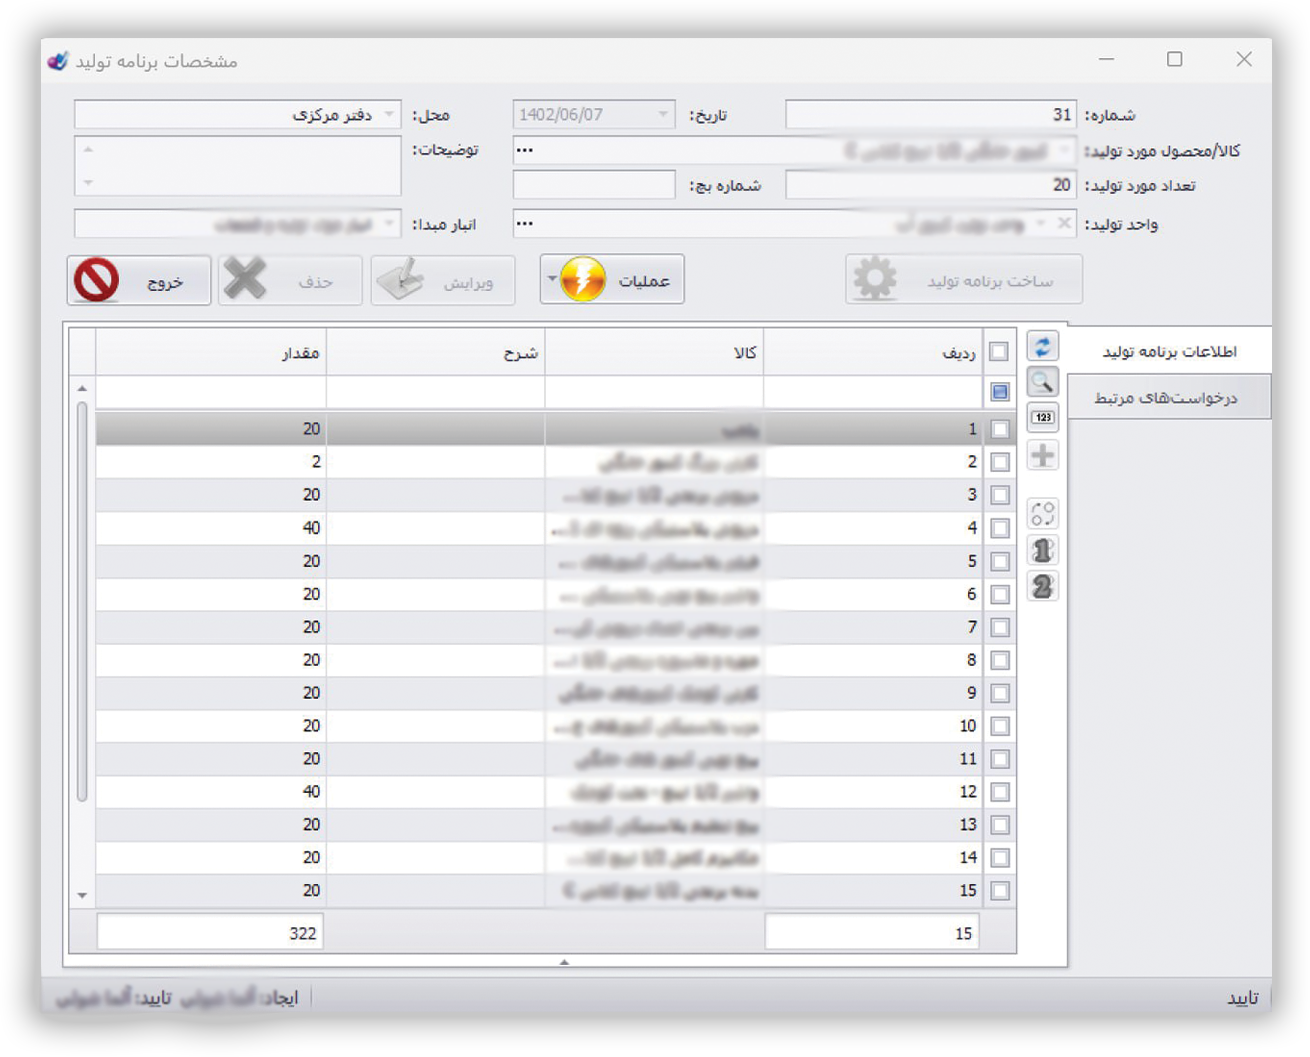
Task: Click the مقدار total cell 322
Action: click(x=209, y=932)
